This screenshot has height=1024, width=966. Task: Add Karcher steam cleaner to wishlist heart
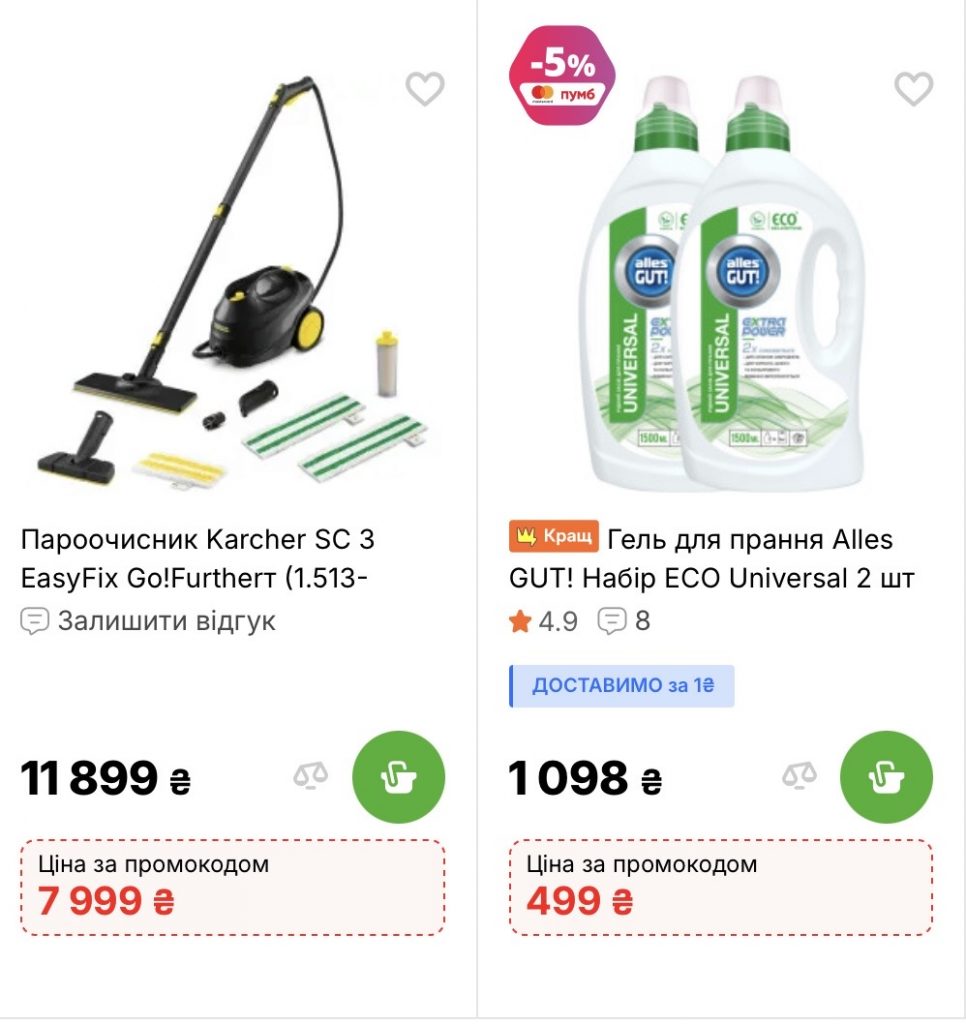pyautogui.click(x=425, y=88)
